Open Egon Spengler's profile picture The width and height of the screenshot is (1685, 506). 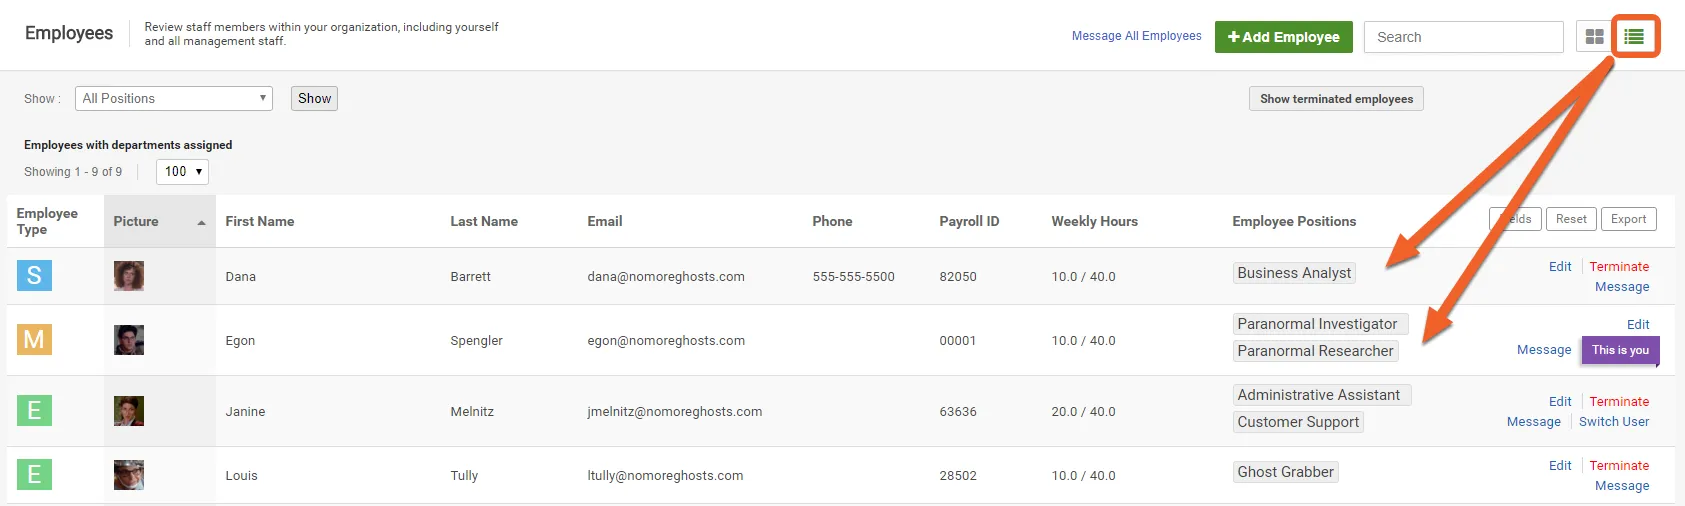(129, 340)
